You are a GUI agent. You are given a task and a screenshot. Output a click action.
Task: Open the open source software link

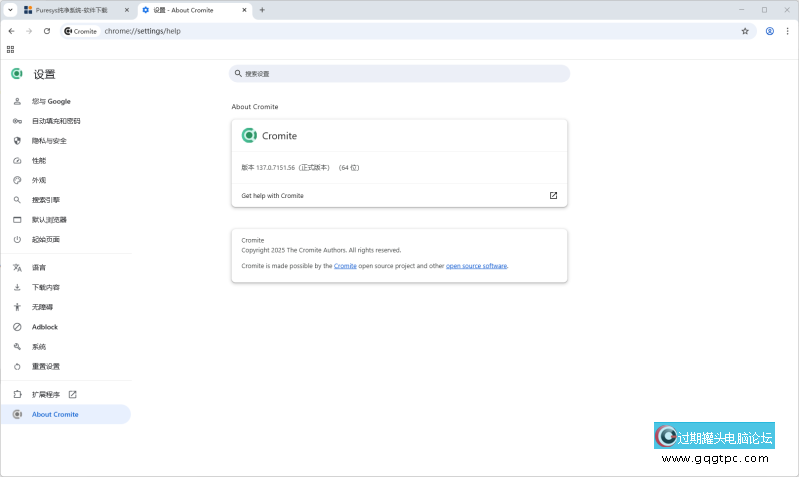(x=476, y=266)
